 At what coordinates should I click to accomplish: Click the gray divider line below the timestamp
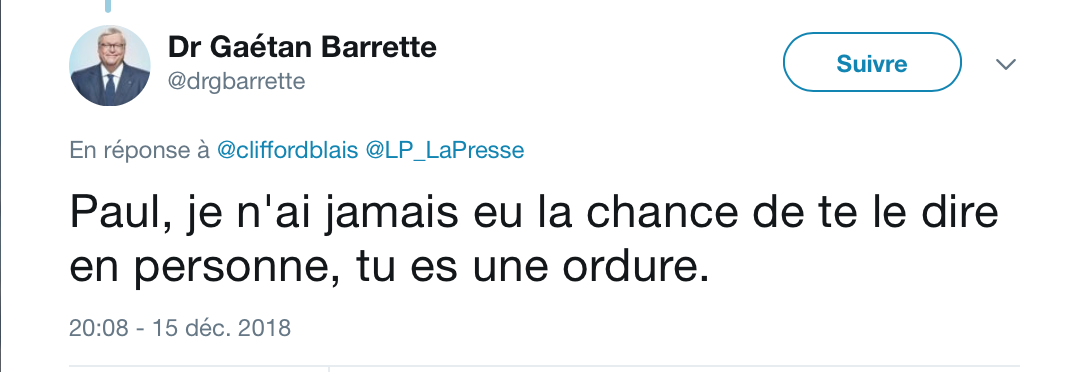pyautogui.click(x=544, y=365)
